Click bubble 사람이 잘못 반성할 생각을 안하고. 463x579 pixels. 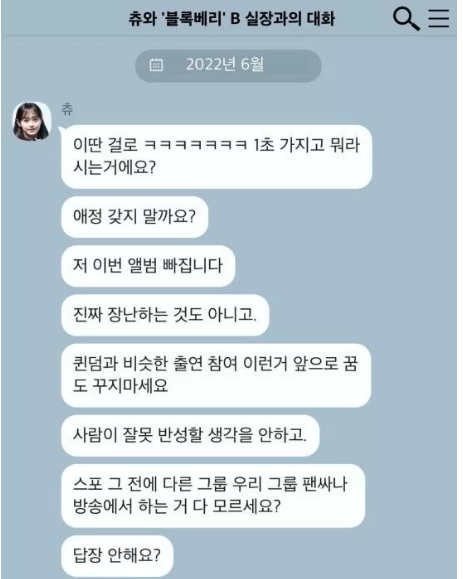(x=190, y=435)
